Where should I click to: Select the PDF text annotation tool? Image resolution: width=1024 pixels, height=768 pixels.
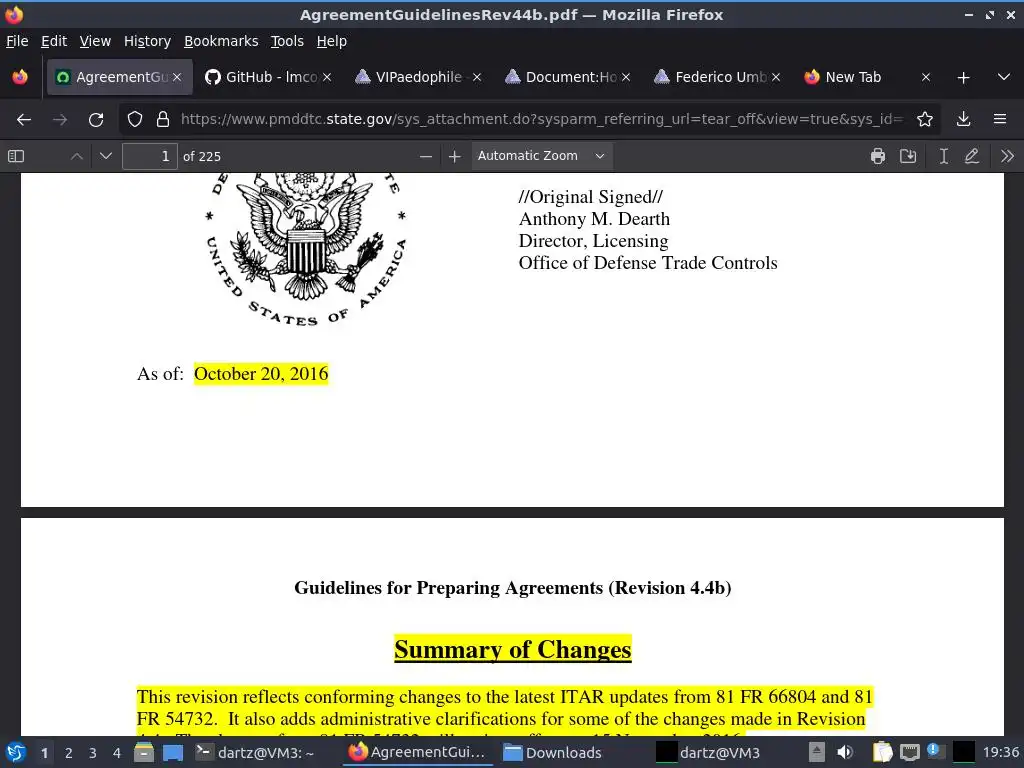tap(944, 156)
